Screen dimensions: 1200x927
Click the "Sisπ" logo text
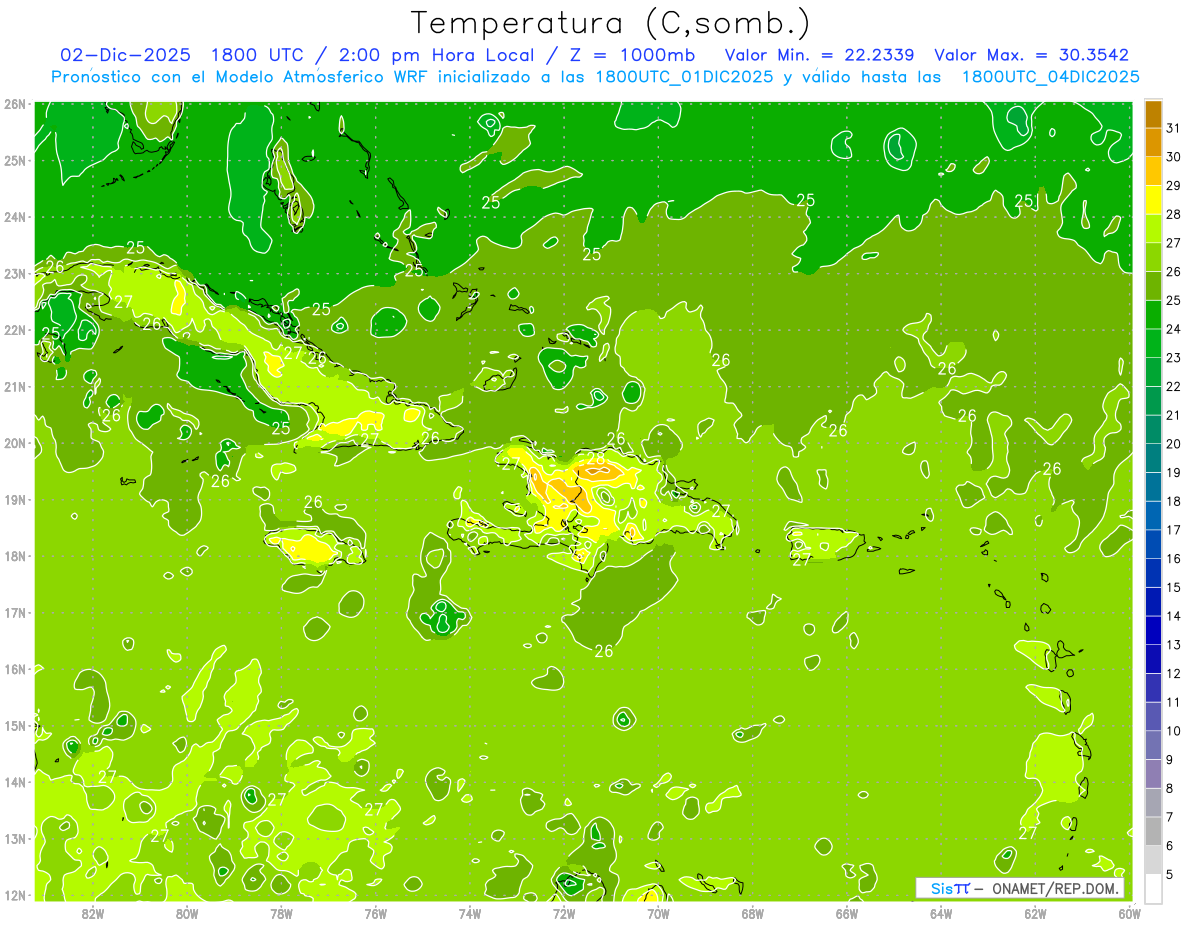(x=949, y=888)
